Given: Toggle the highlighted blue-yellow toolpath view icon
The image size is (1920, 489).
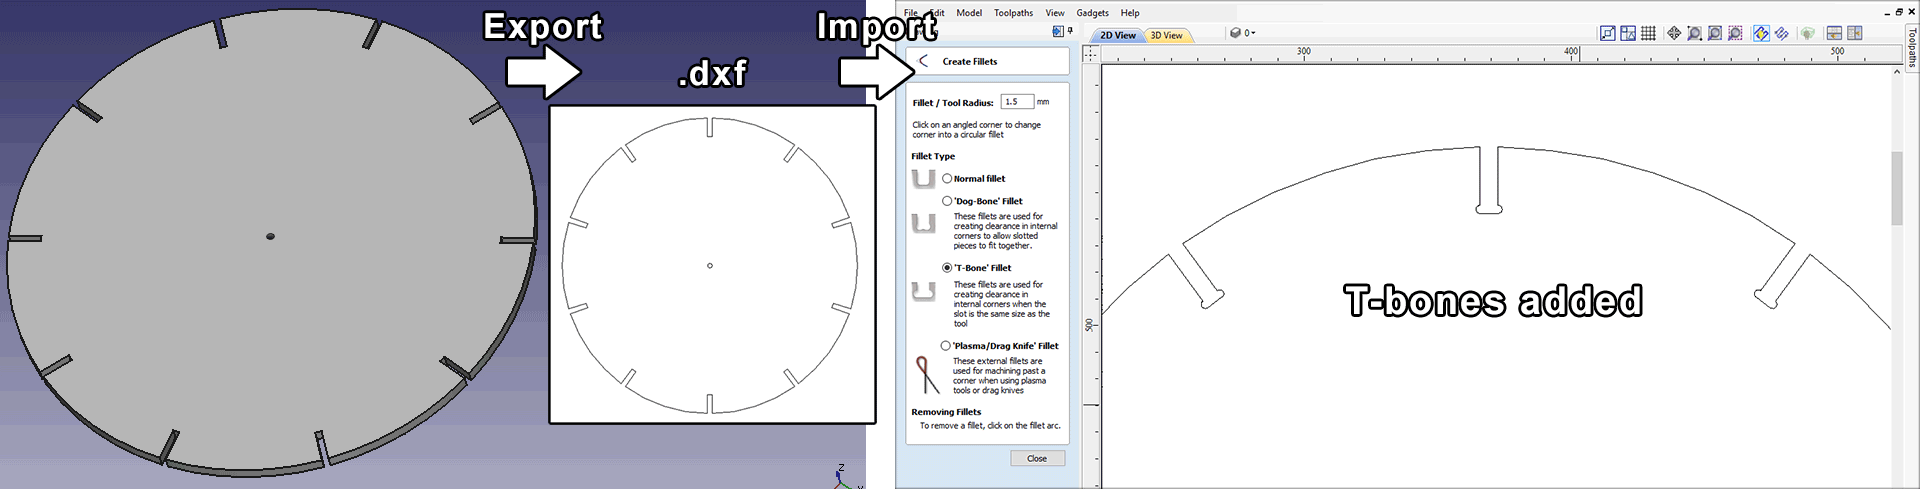Looking at the screenshot, I should click(1761, 33).
